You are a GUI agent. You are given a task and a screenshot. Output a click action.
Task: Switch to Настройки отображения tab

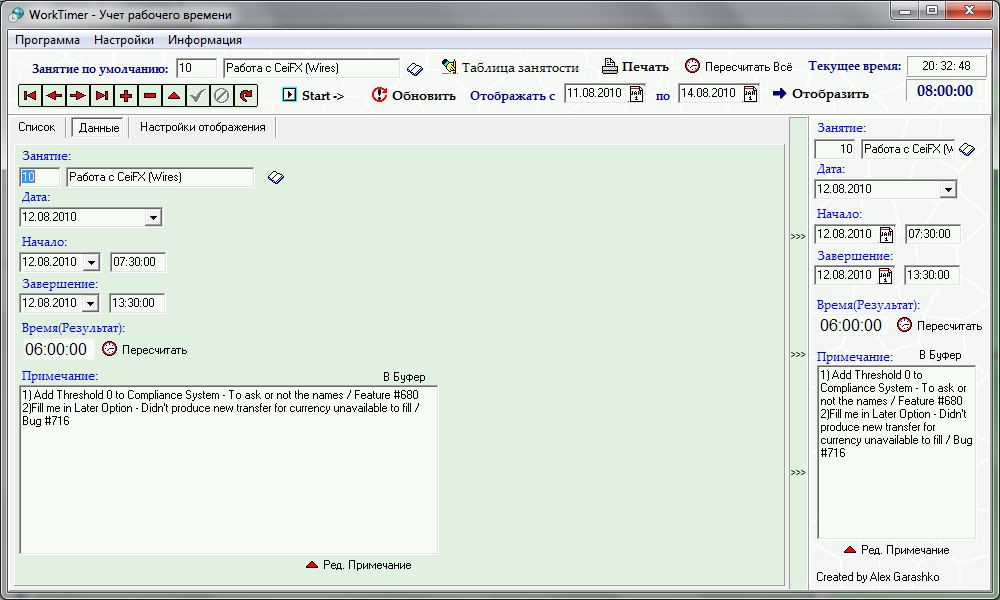[x=202, y=127]
